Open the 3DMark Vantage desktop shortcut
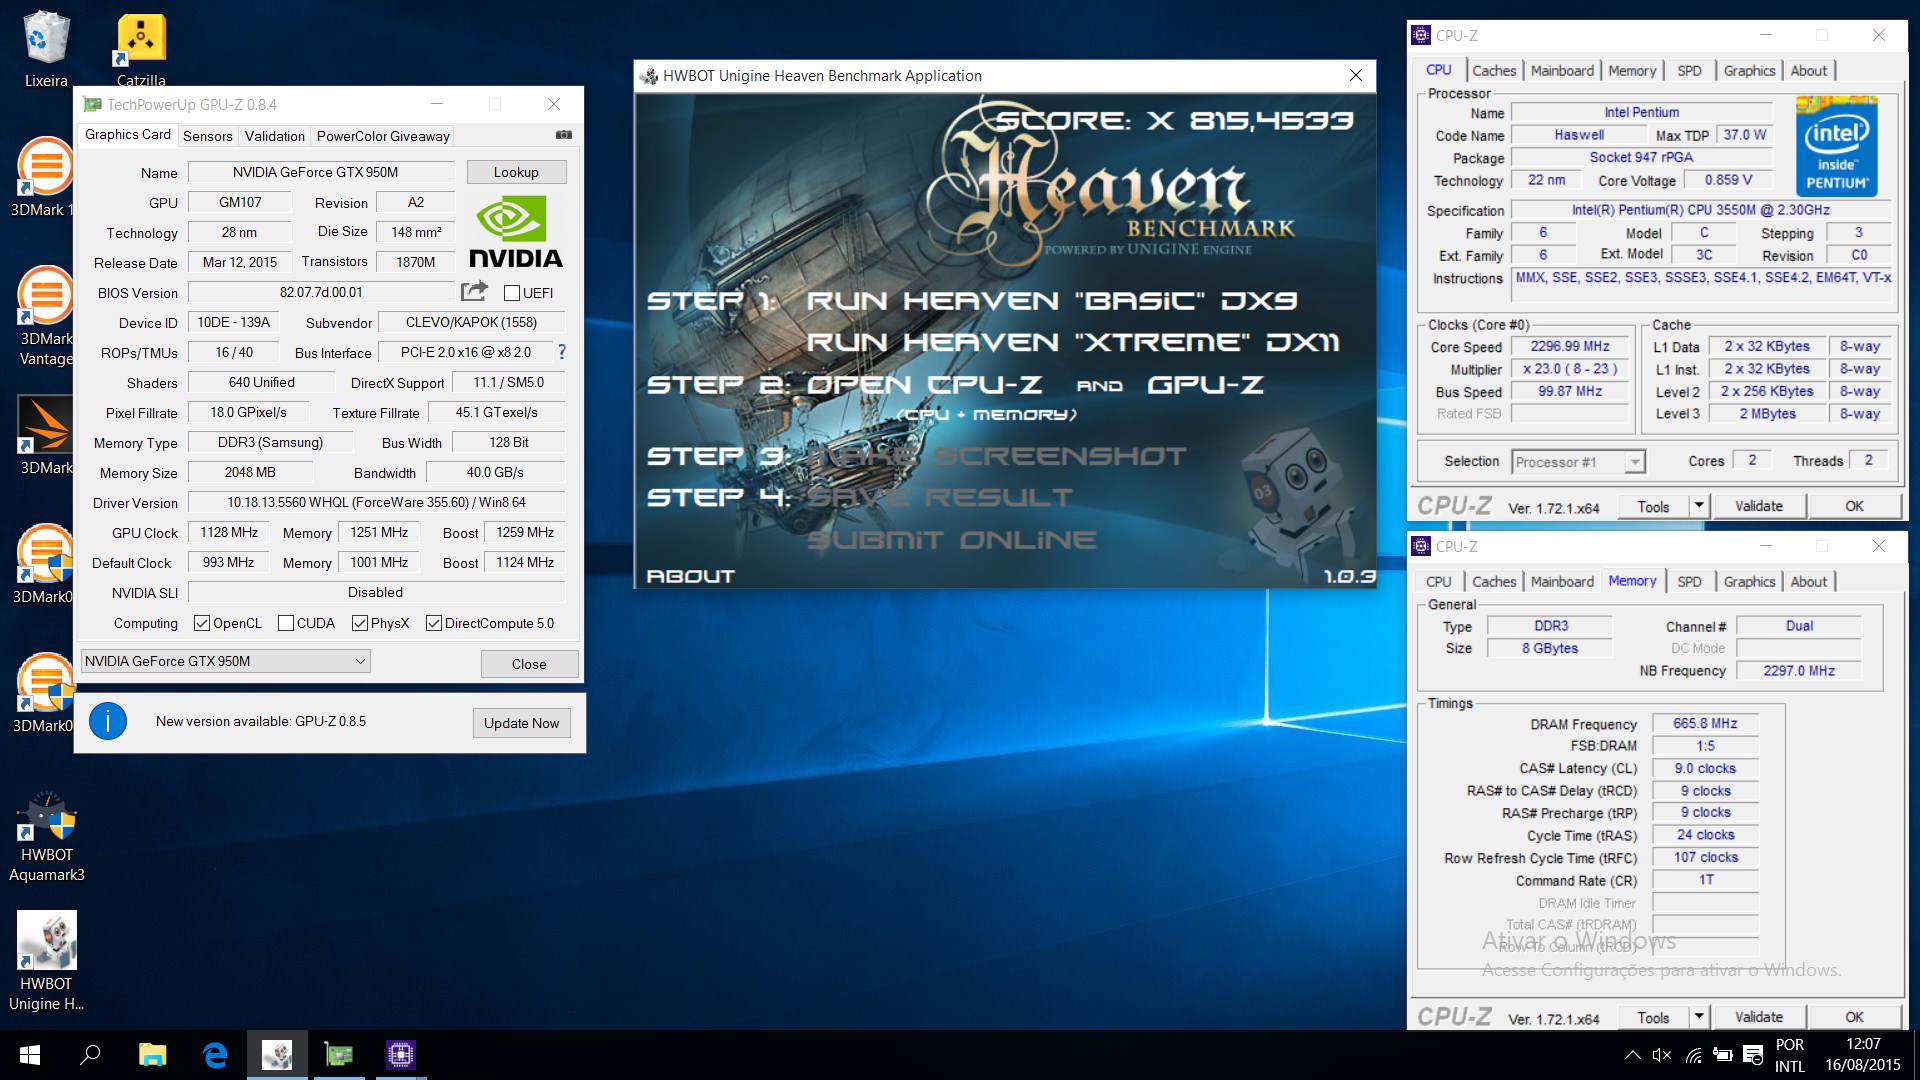Screen dimensions: 1920x1080 [46, 315]
